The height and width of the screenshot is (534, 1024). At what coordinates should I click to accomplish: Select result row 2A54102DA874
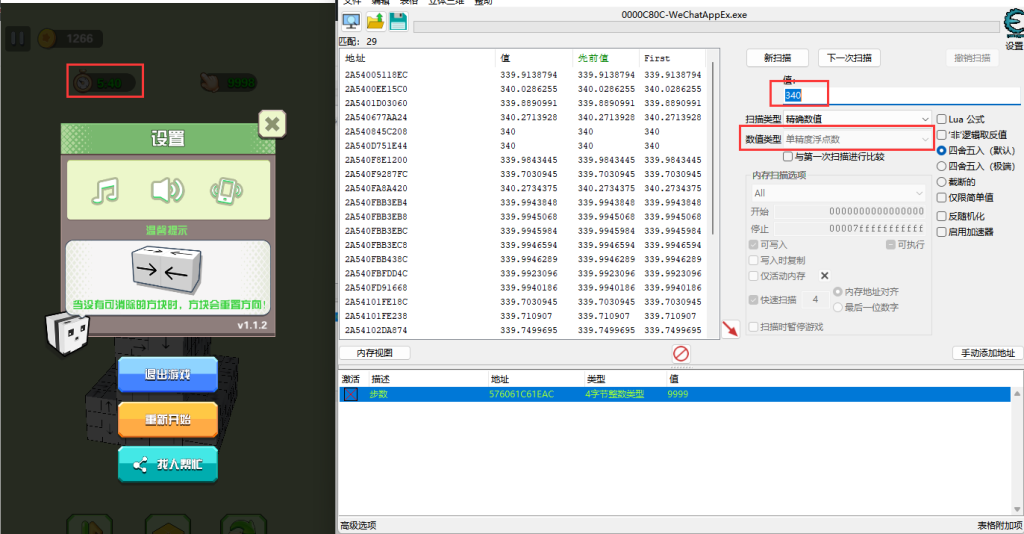[523, 330]
